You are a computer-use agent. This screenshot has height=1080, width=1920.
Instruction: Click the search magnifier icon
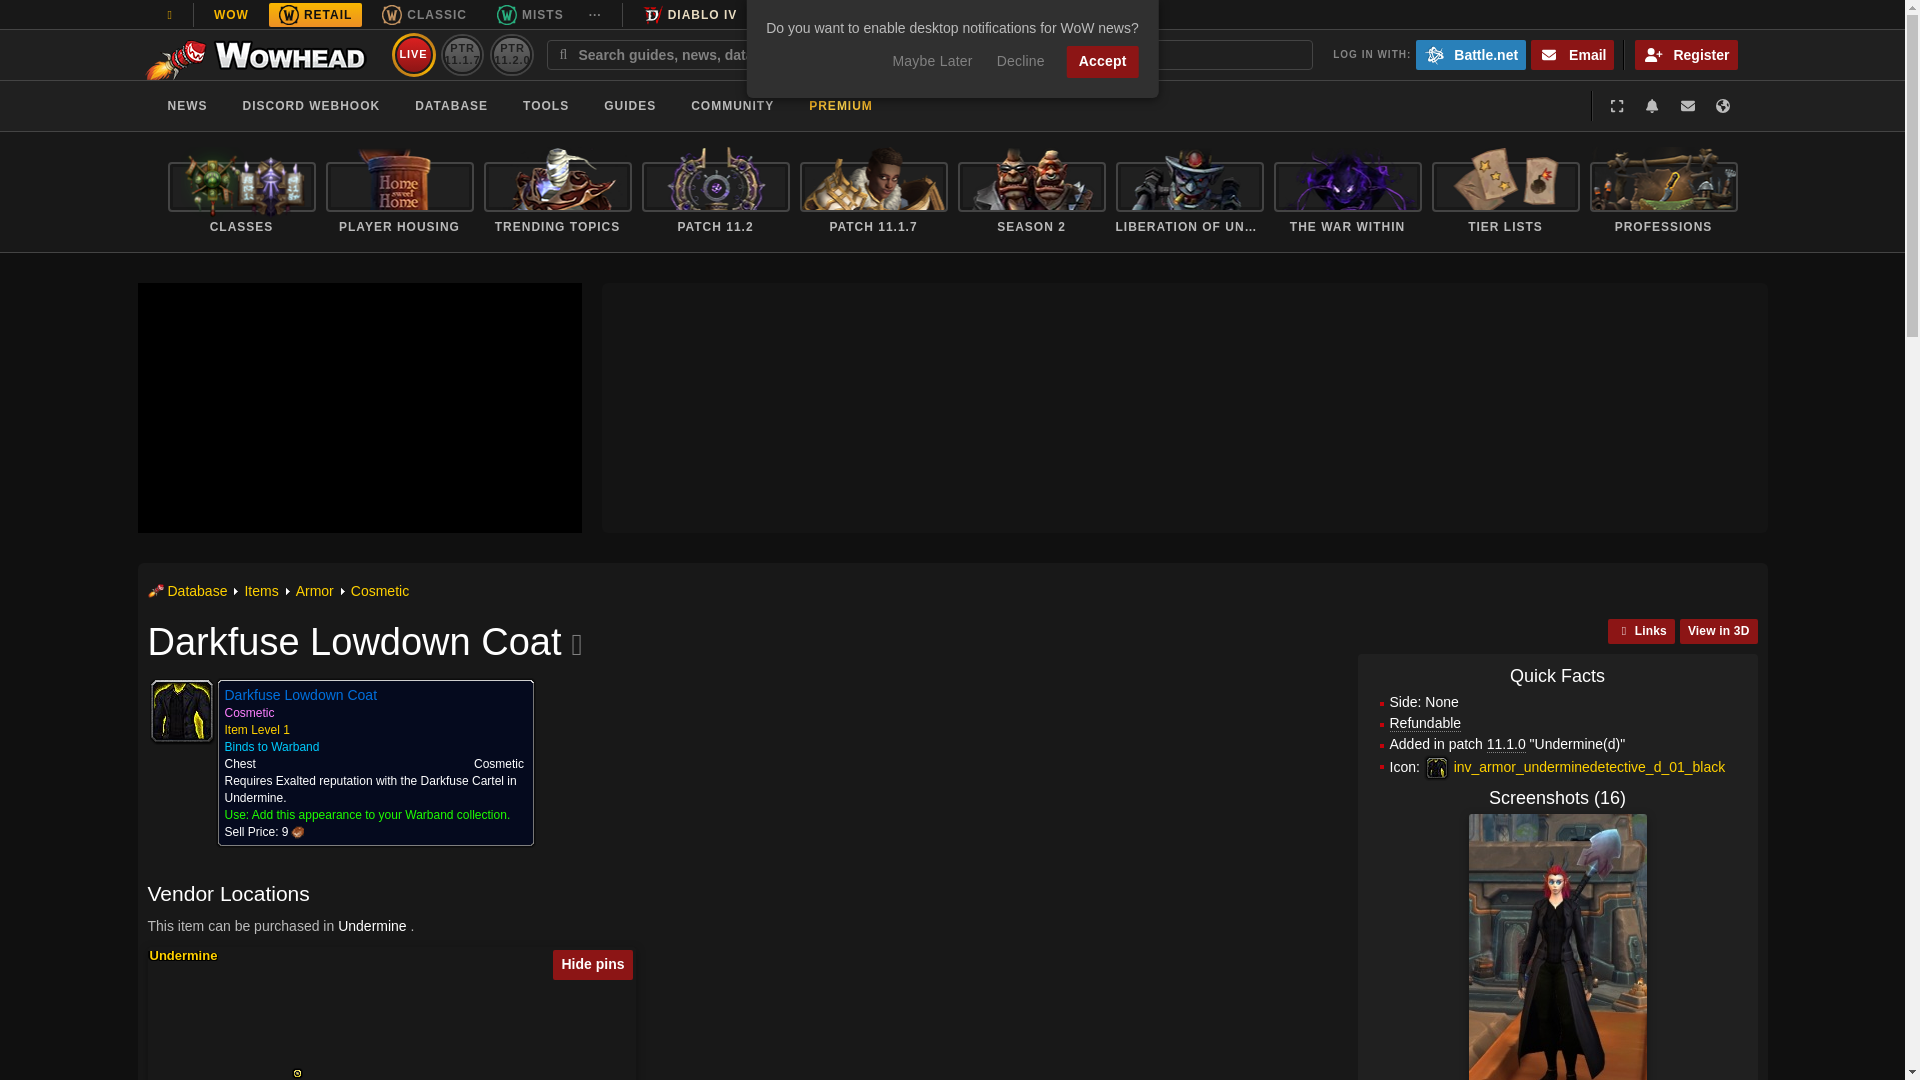point(563,55)
